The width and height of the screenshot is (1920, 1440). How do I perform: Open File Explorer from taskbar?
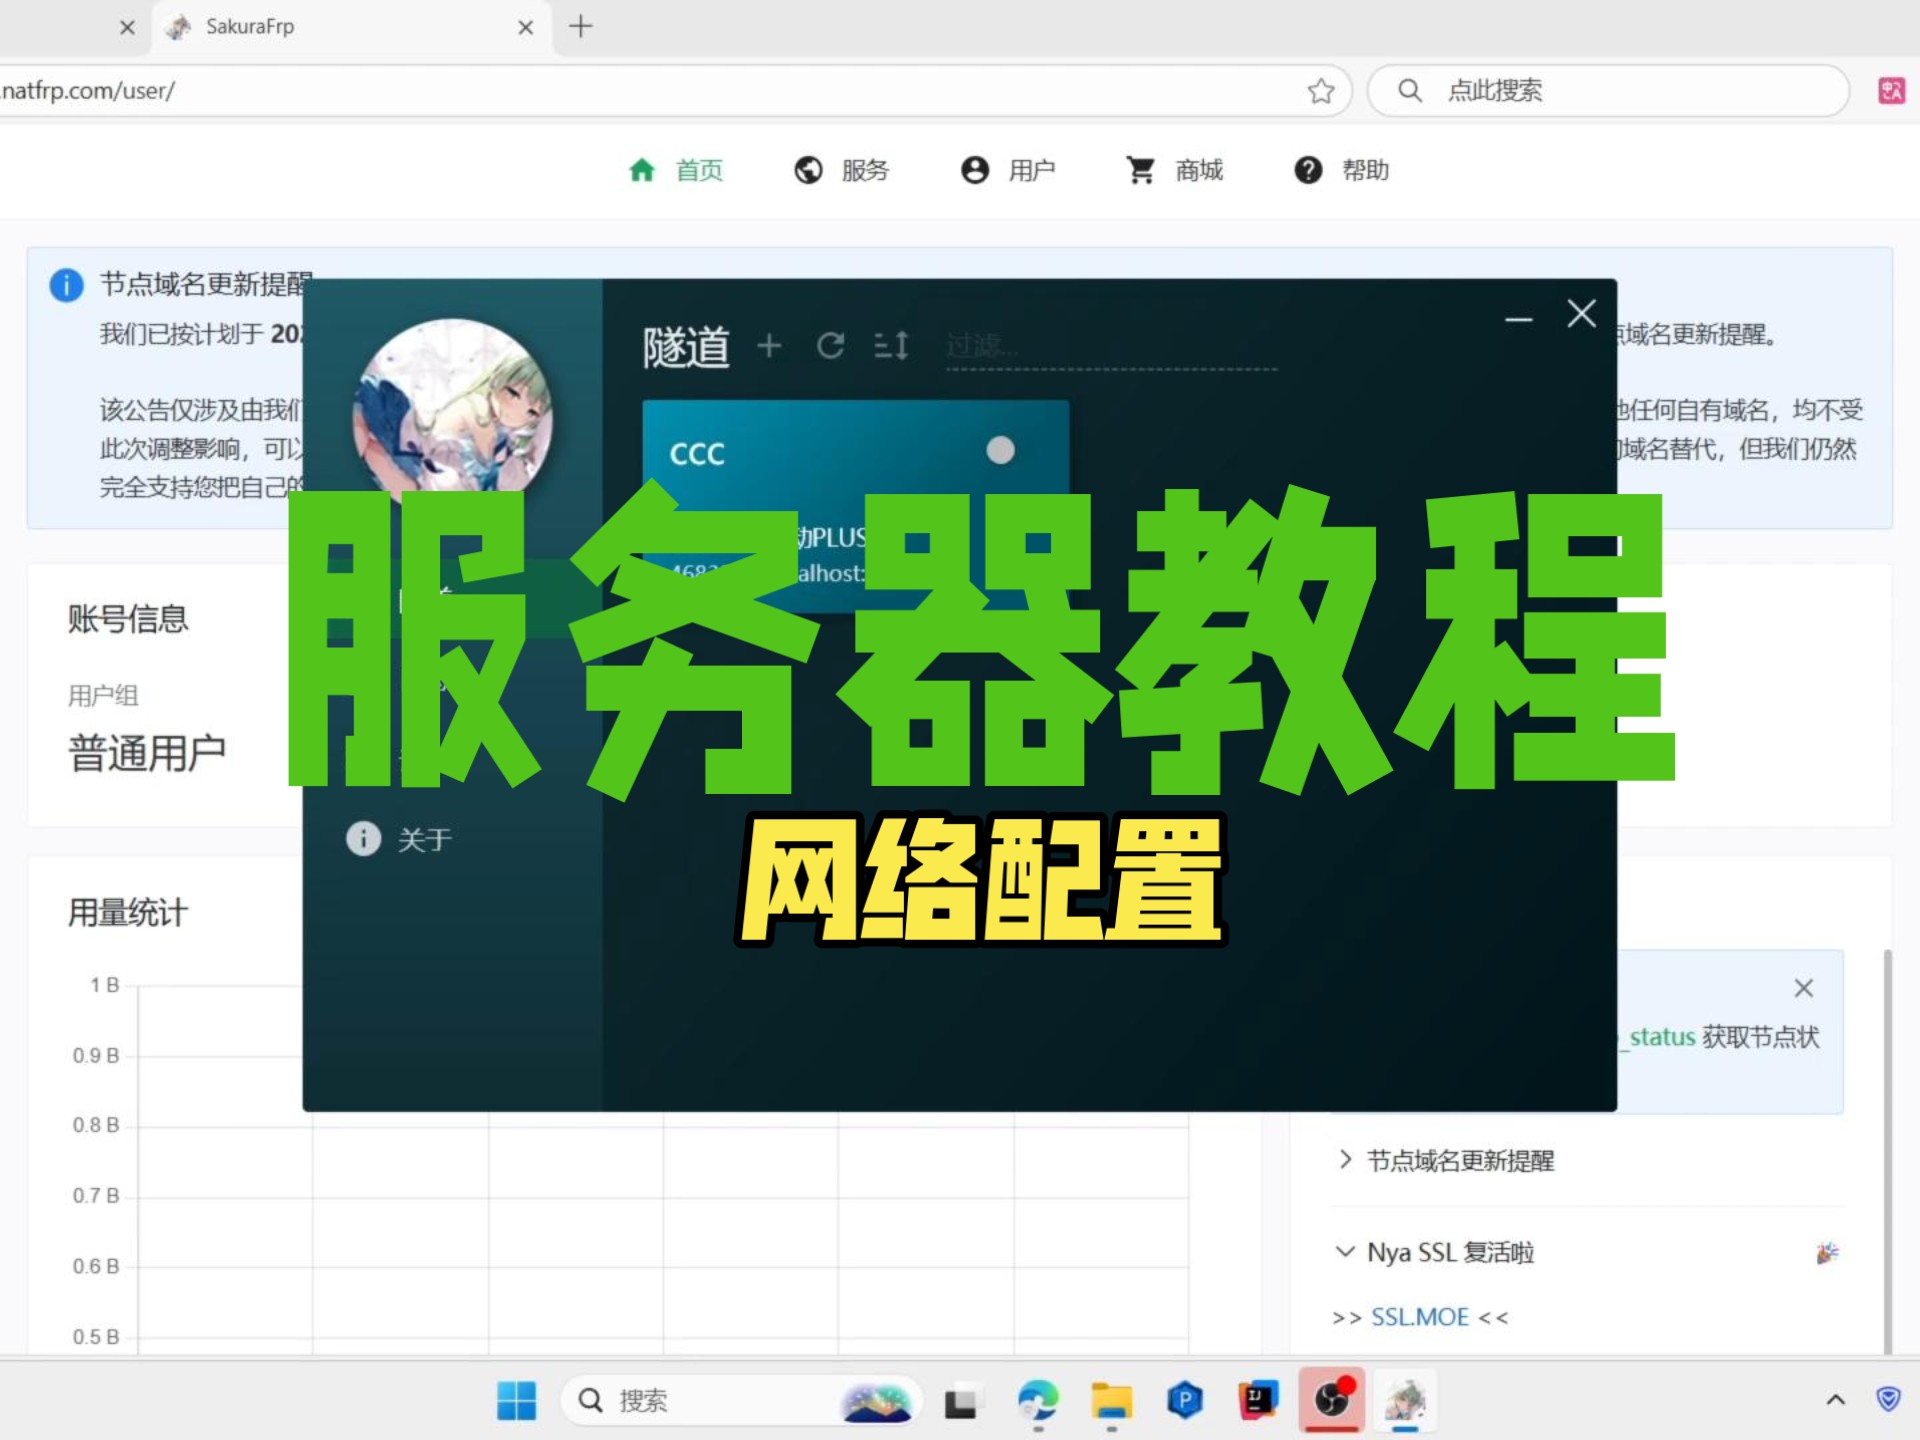(x=1111, y=1400)
